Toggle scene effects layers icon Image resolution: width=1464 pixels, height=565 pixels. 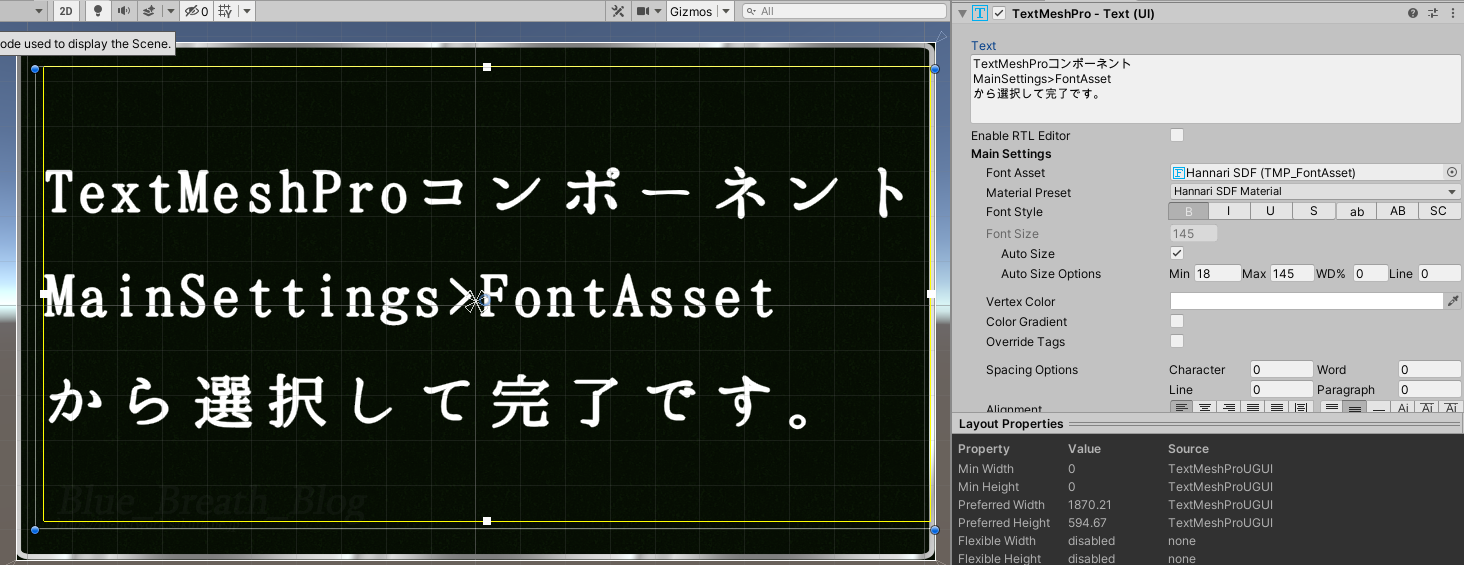(148, 11)
